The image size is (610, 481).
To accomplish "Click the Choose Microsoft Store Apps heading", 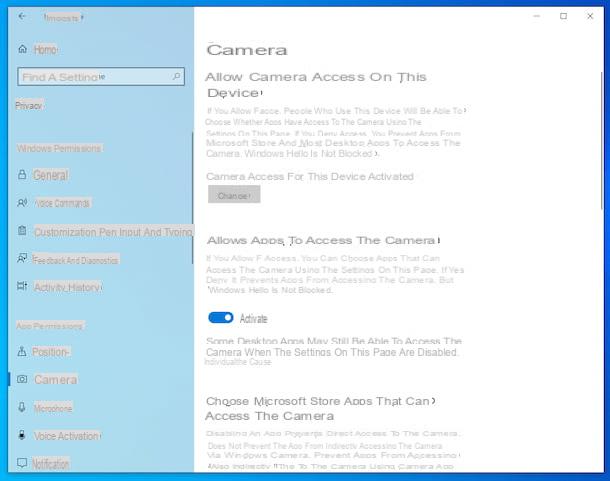I will coord(321,409).
